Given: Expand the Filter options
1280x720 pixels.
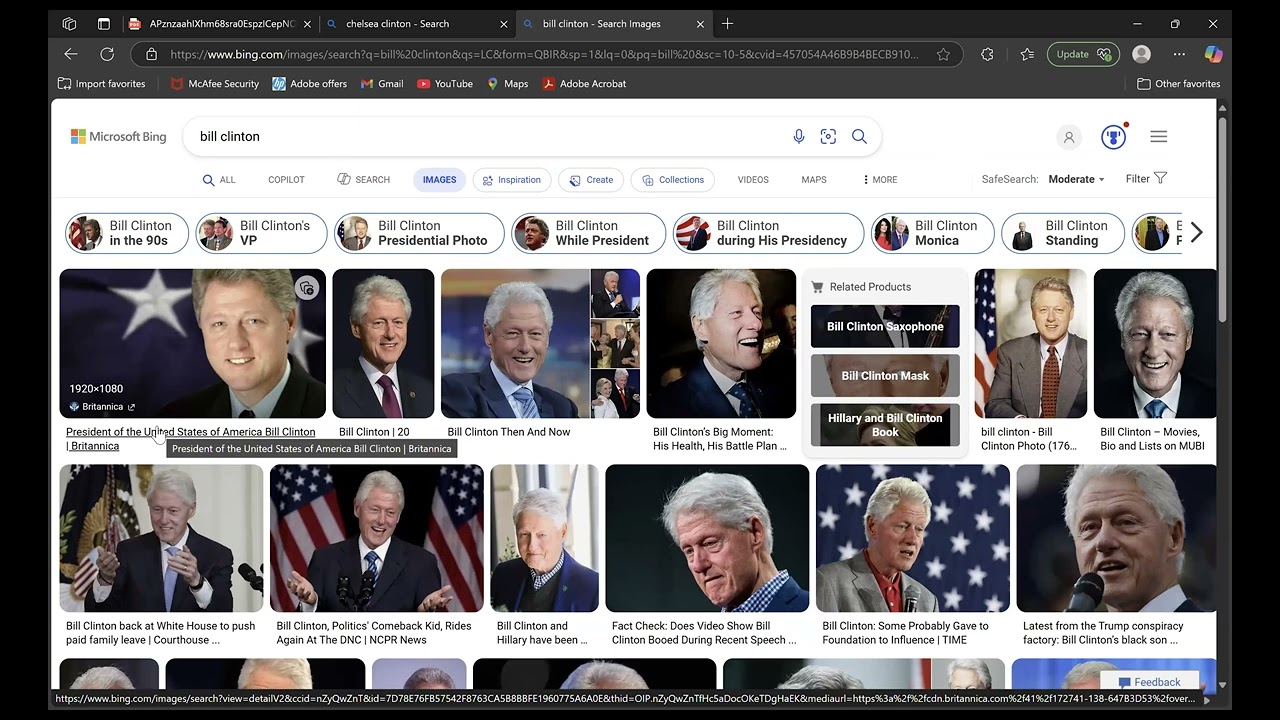Looking at the screenshot, I should 1146,178.
